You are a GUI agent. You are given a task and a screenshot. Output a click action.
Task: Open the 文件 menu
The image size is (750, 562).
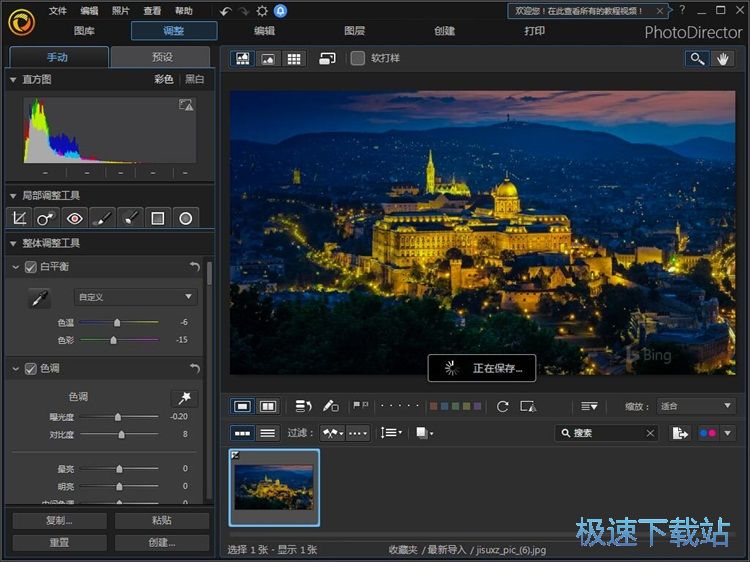(x=58, y=11)
